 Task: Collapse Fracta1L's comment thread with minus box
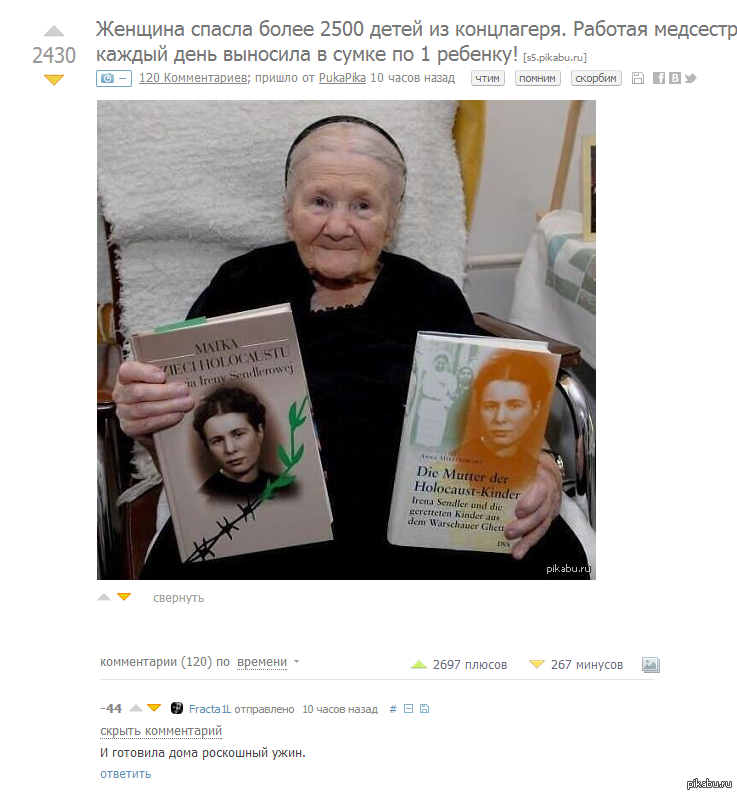pyautogui.click(x=408, y=709)
